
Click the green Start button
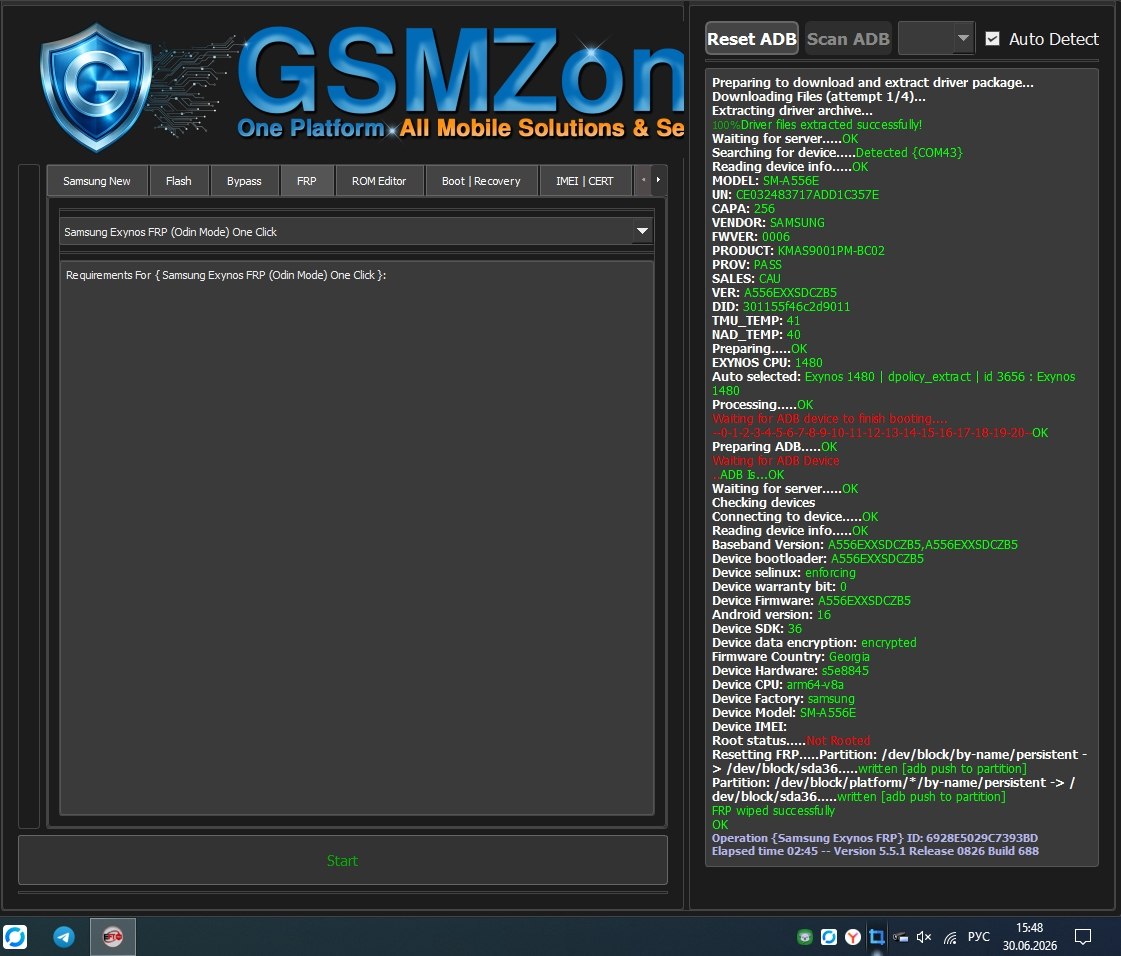[x=342, y=860]
